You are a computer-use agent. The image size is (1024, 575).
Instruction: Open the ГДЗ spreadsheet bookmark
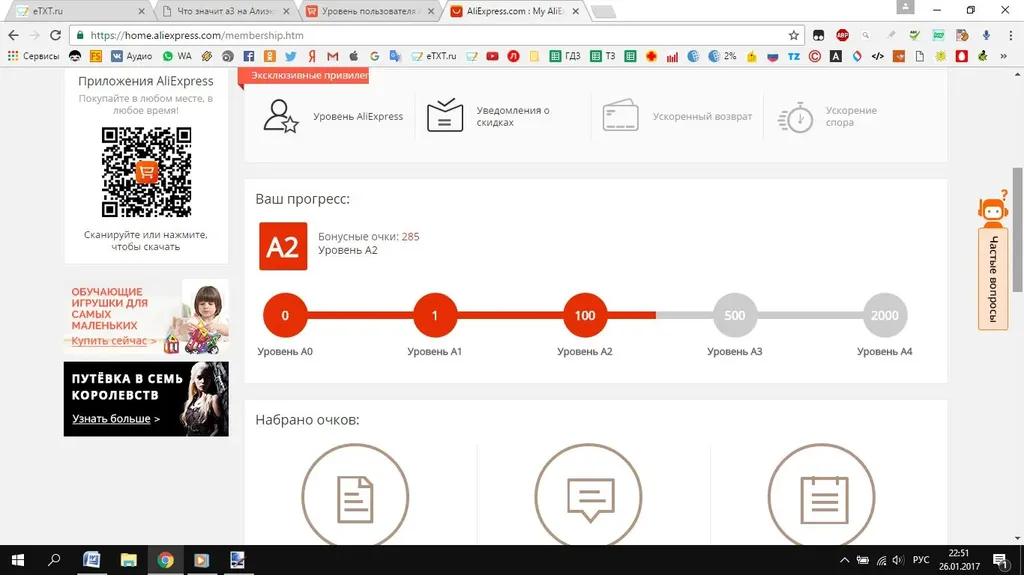pos(565,56)
